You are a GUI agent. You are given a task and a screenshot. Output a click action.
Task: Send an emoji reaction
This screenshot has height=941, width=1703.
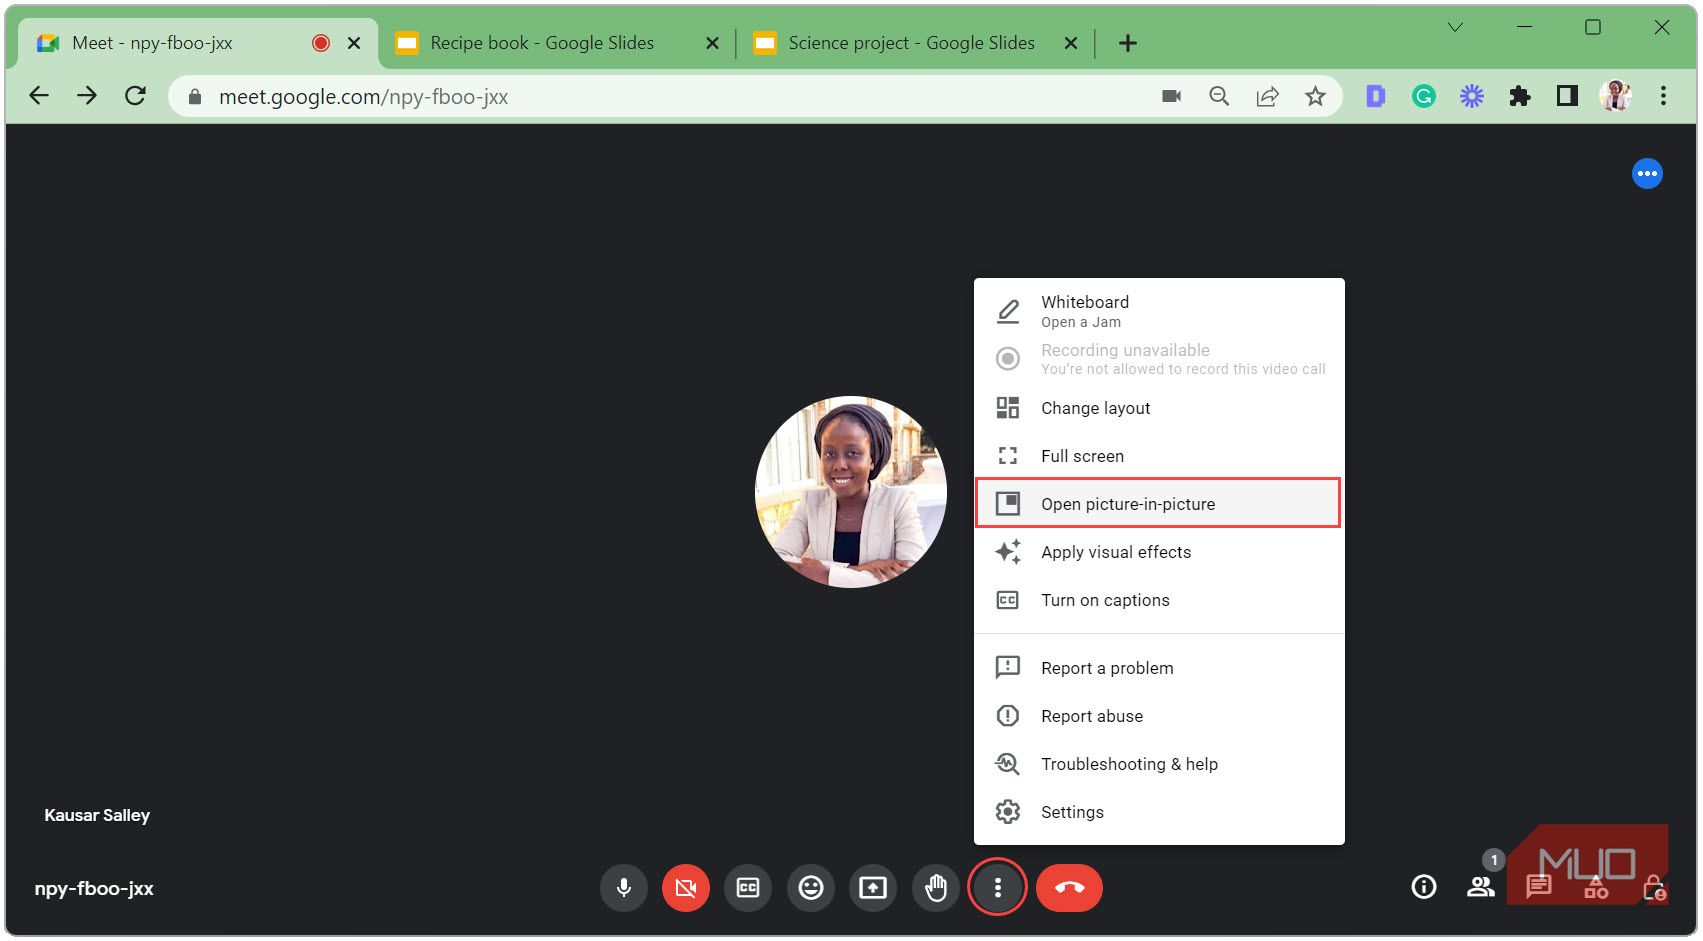click(x=810, y=887)
